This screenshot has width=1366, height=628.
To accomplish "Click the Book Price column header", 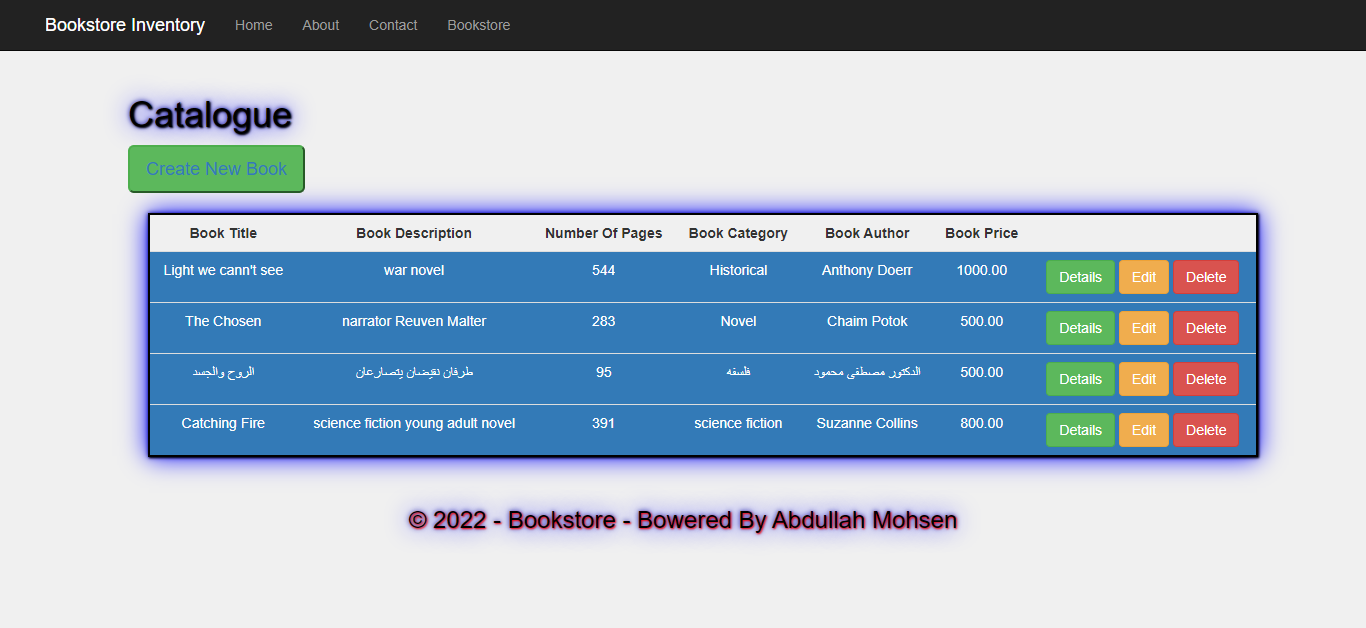I will click(981, 232).
